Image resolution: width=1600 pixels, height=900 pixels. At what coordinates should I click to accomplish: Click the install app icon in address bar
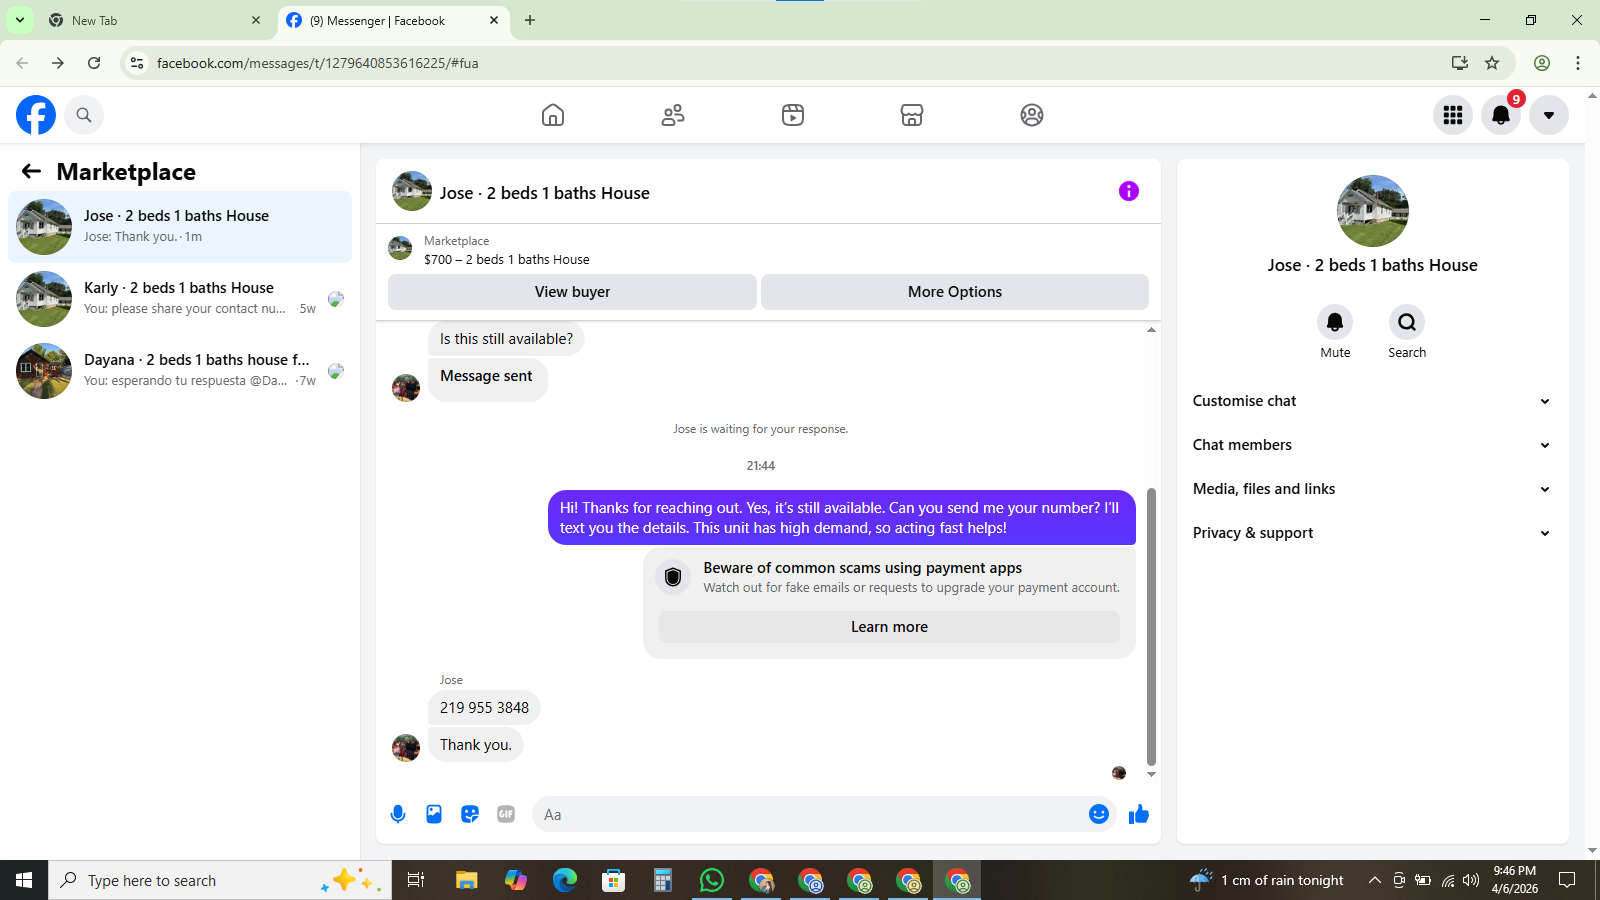pos(1460,63)
